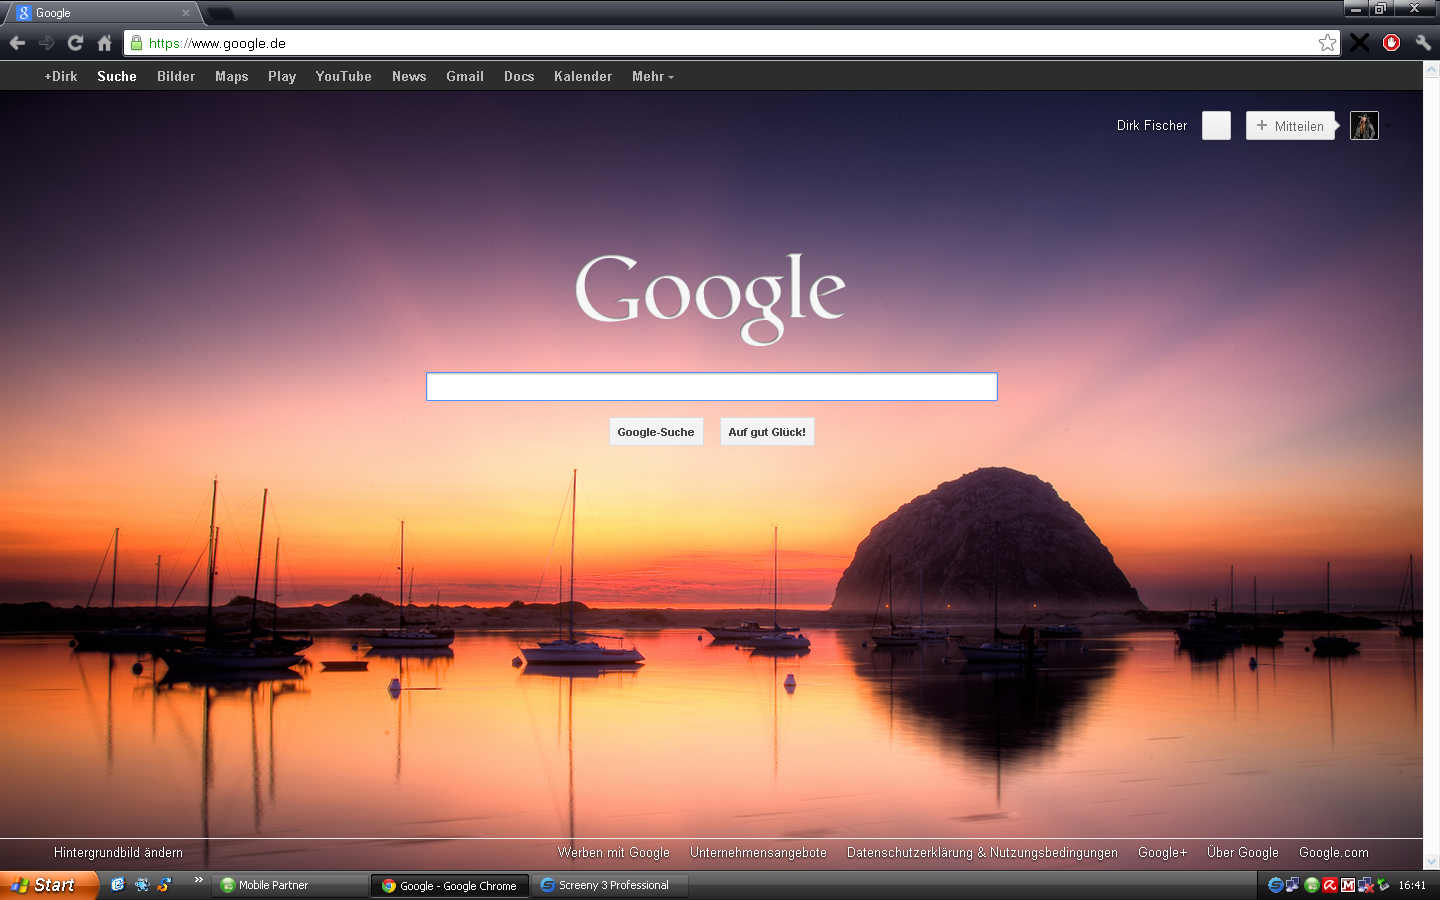Focus the Google search text box
1440x900 pixels.
[x=712, y=387]
